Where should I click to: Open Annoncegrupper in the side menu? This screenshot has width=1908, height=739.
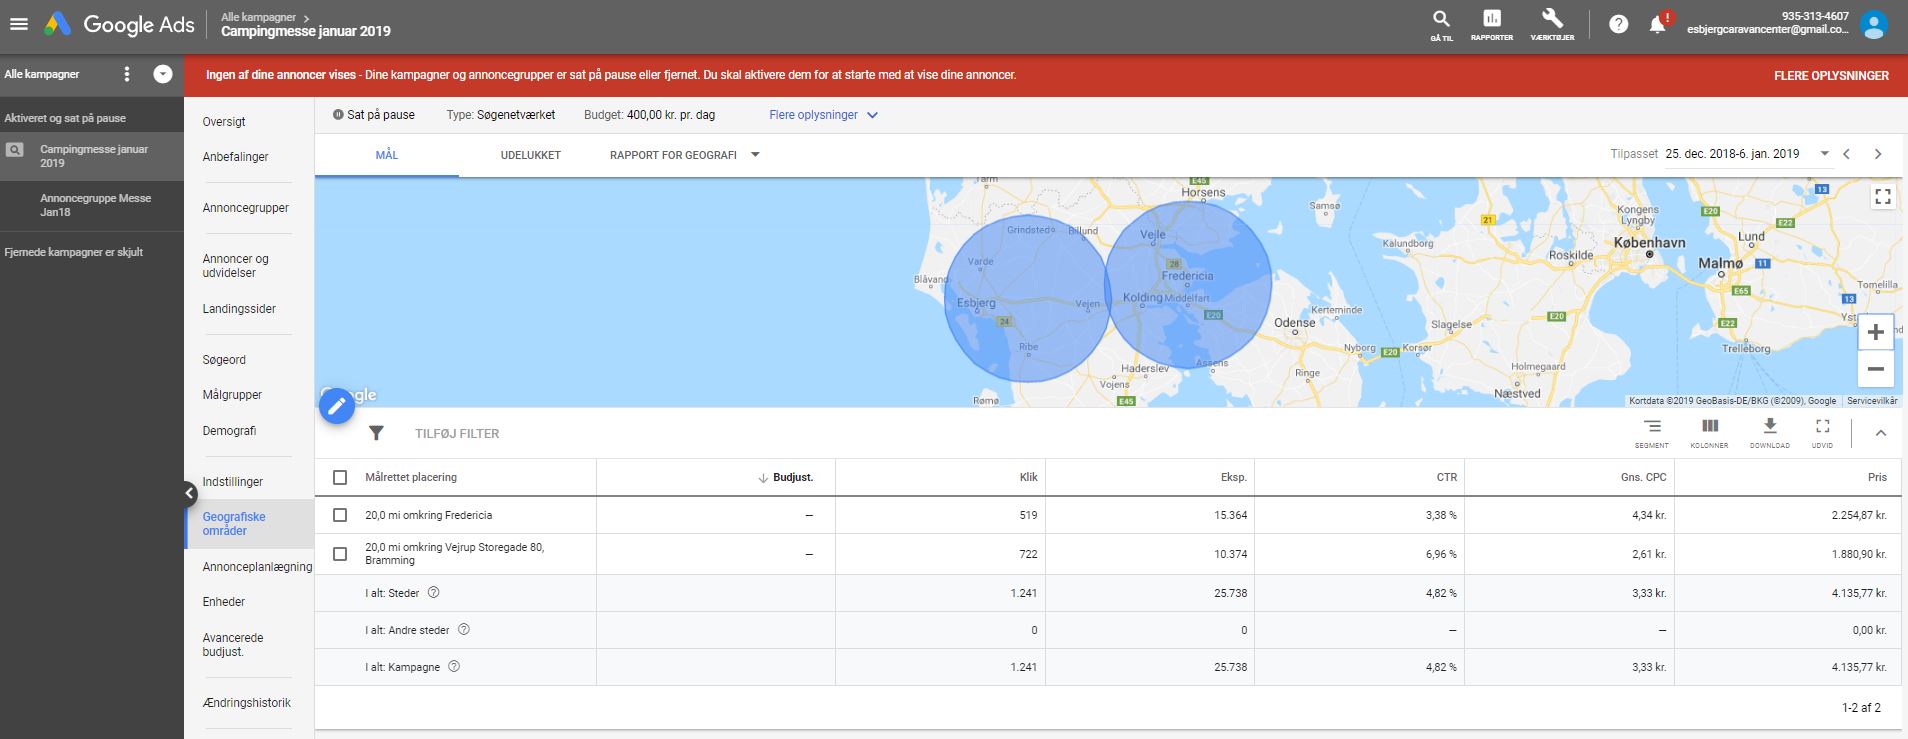click(245, 208)
